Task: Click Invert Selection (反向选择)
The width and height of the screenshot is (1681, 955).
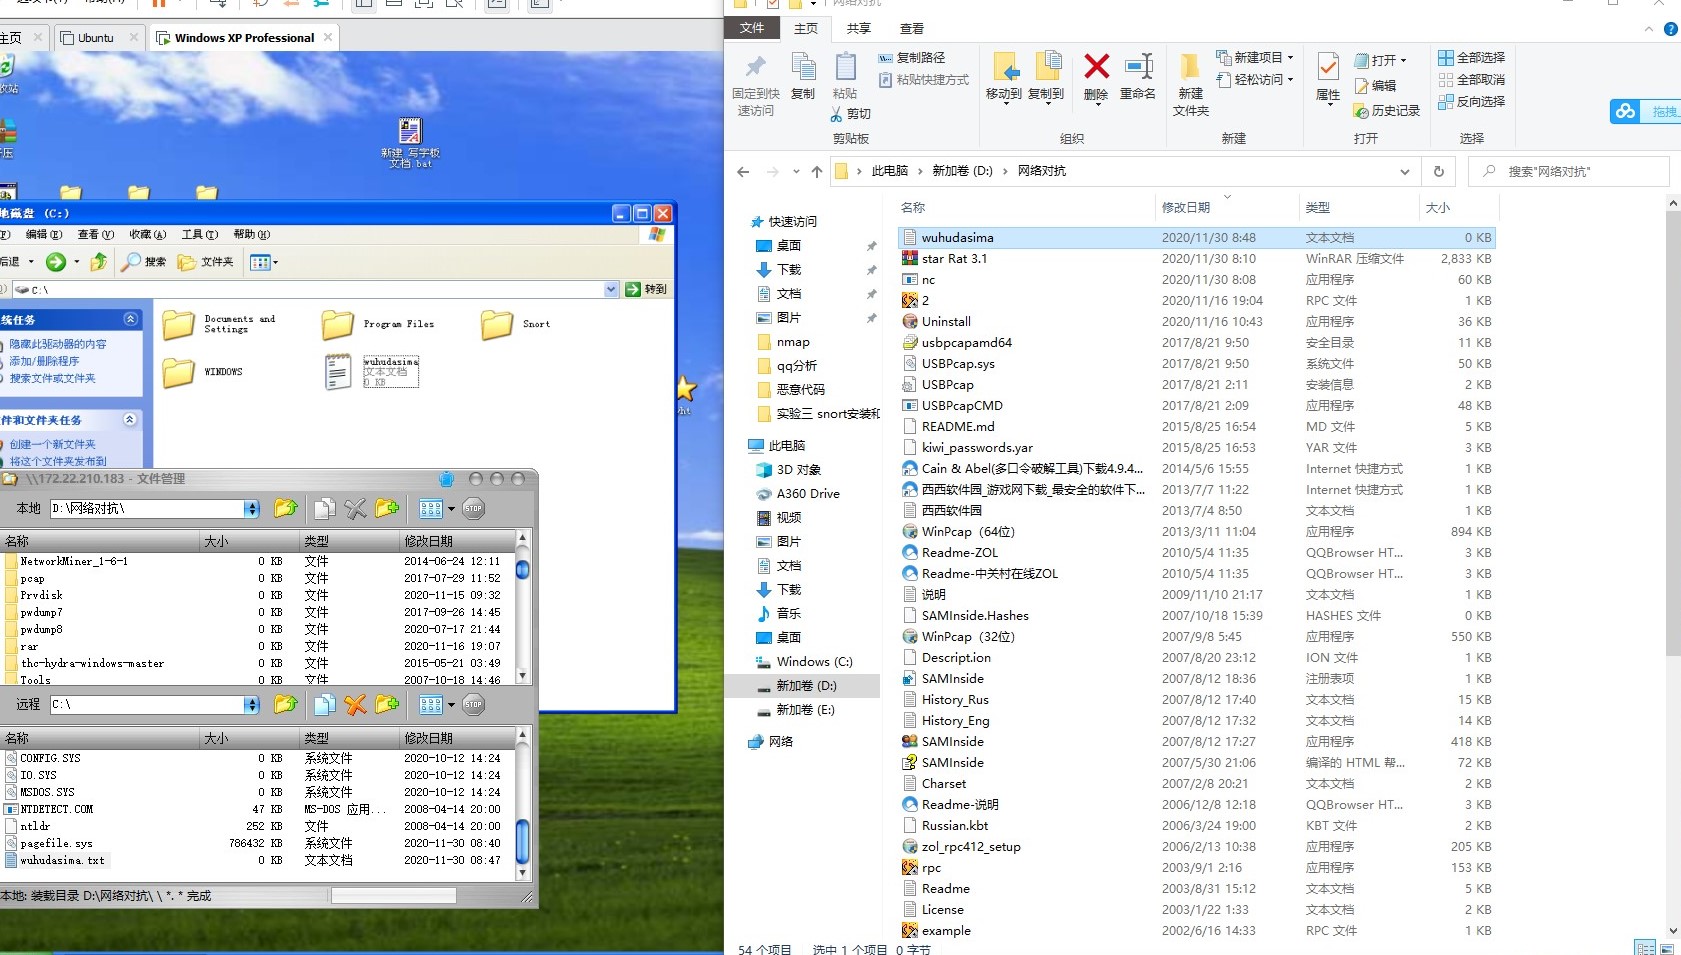Action: click(x=1471, y=101)
